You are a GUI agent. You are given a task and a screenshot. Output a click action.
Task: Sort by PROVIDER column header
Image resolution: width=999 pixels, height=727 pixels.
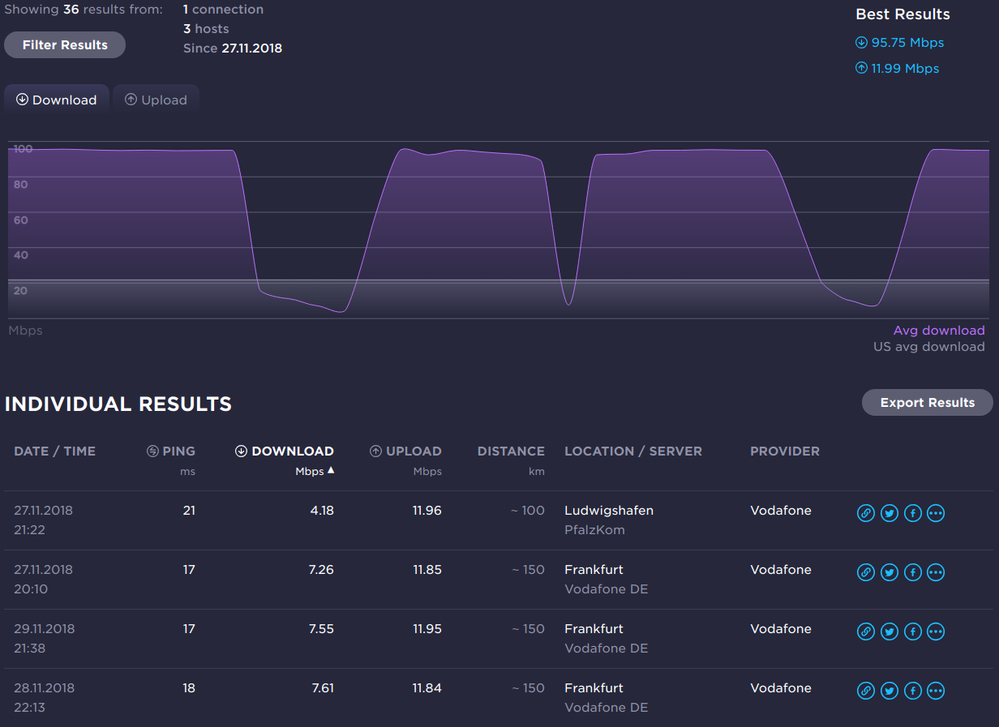tap(785, 451)
